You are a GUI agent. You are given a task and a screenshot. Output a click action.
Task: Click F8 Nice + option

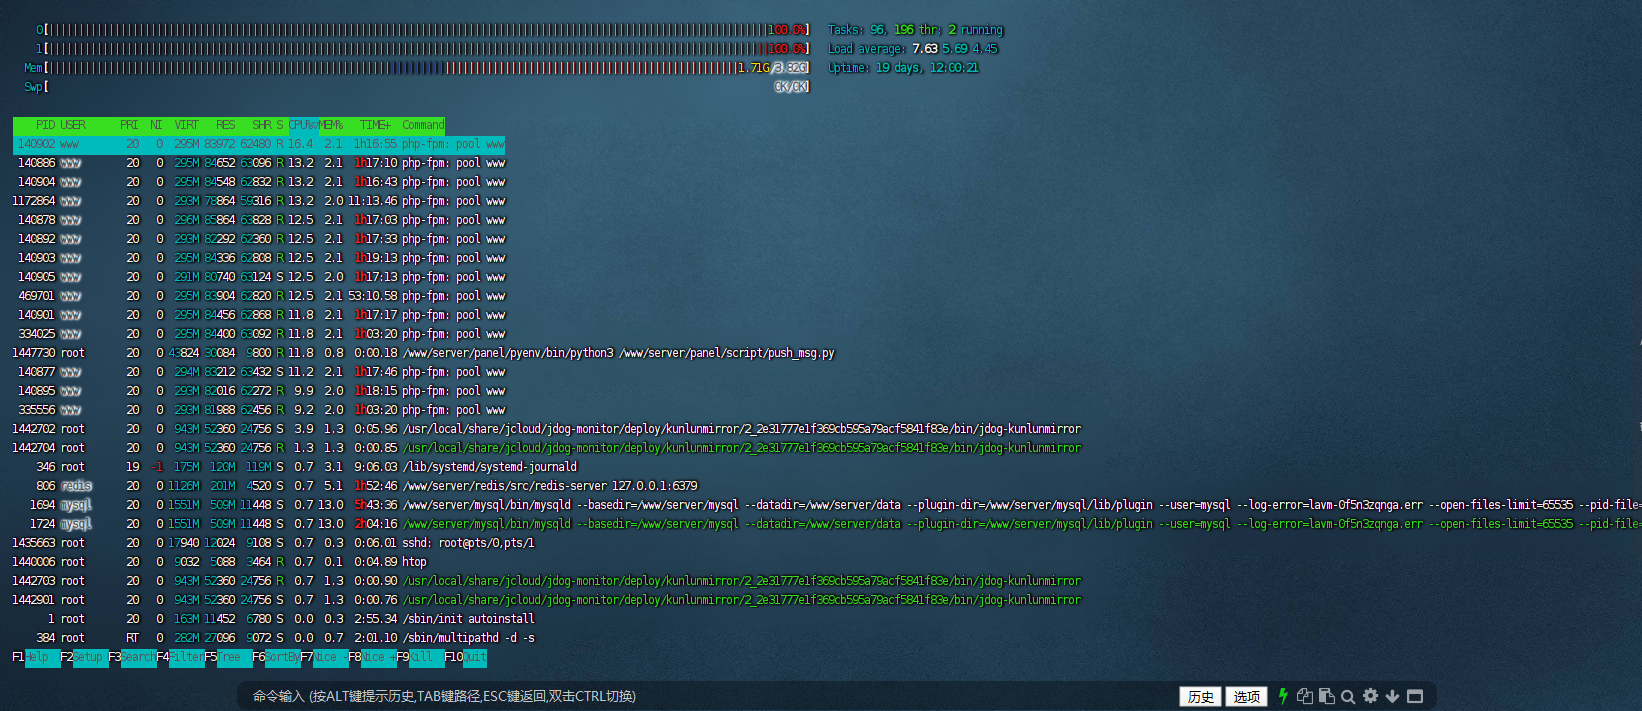(372, 657)
